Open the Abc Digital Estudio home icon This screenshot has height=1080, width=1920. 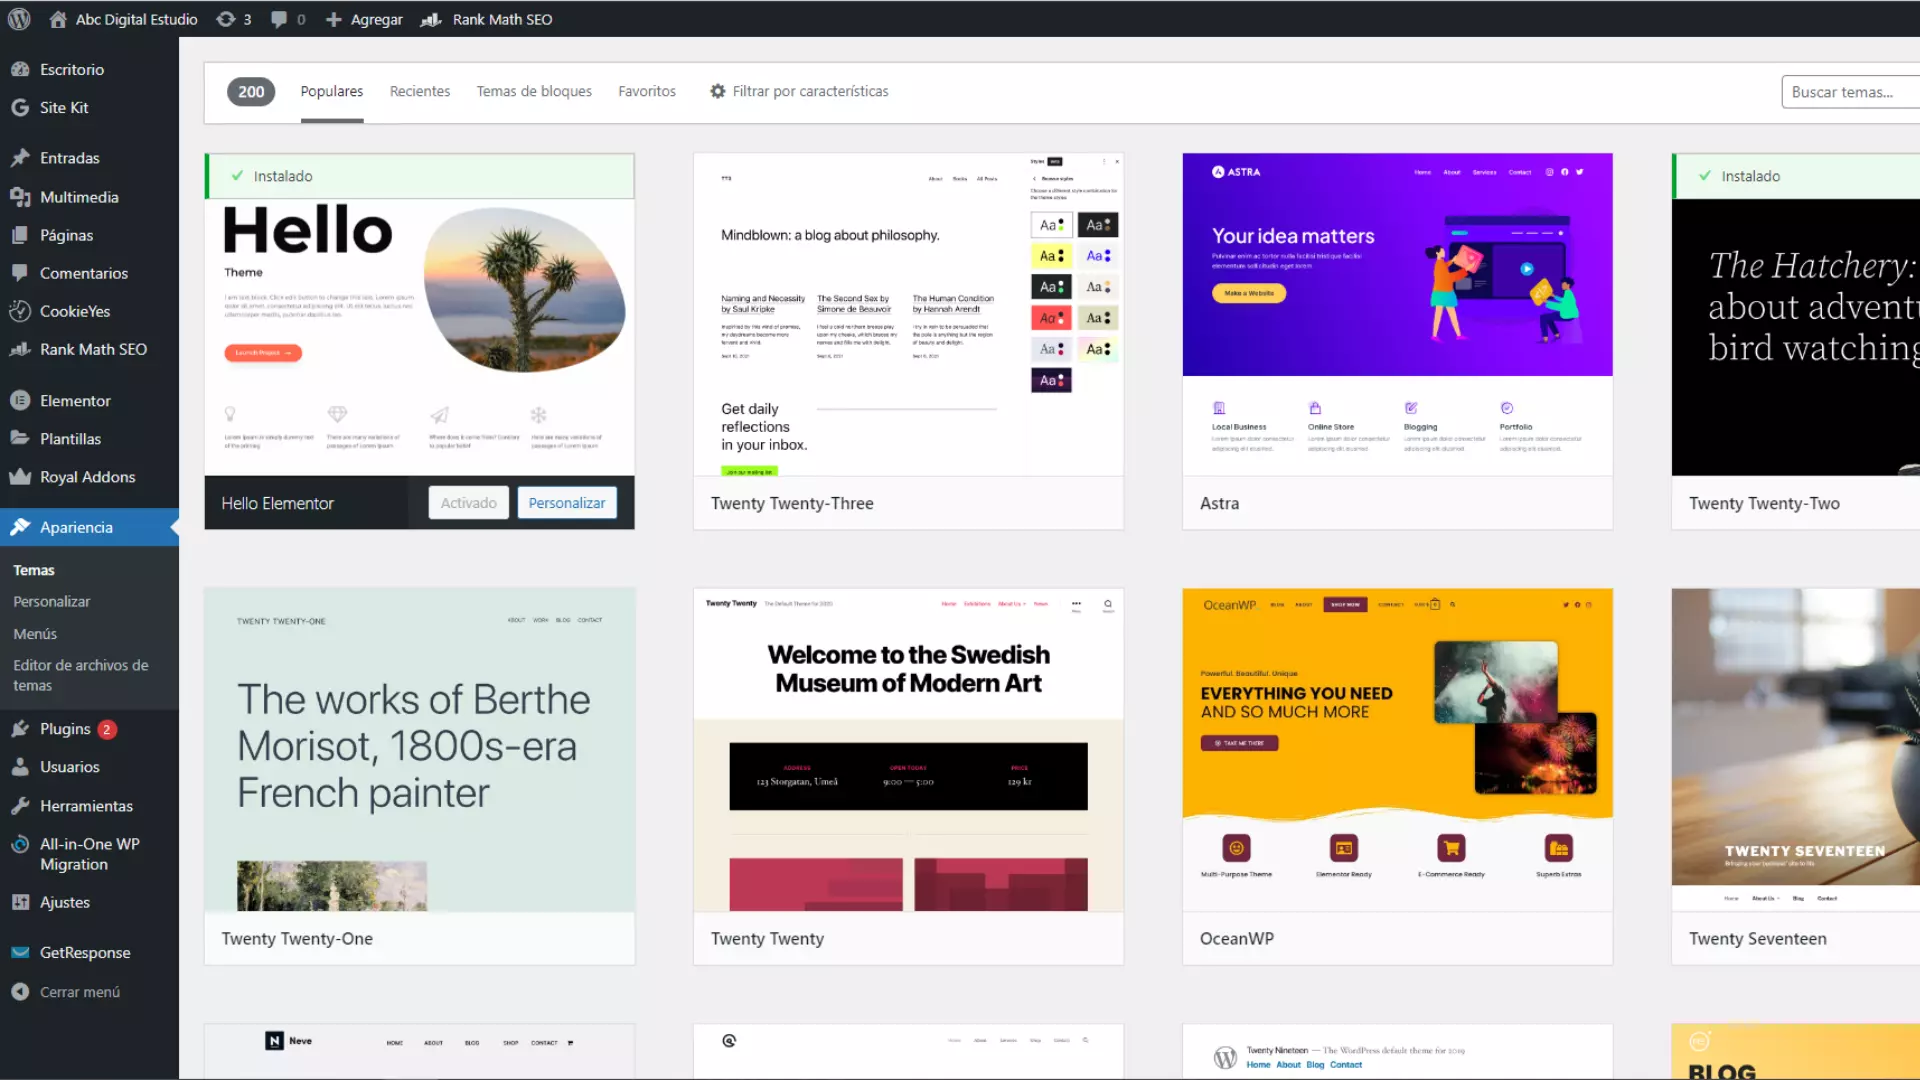pyautogui.click(x=58, y=19)
